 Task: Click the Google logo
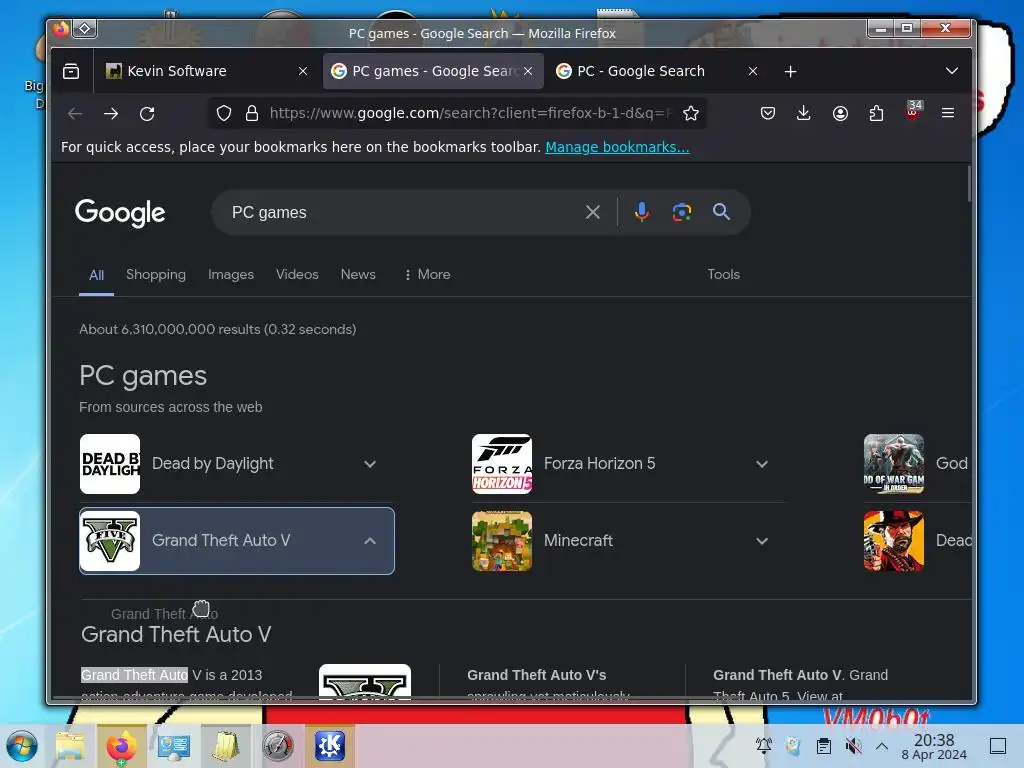[x=120, y=213]
